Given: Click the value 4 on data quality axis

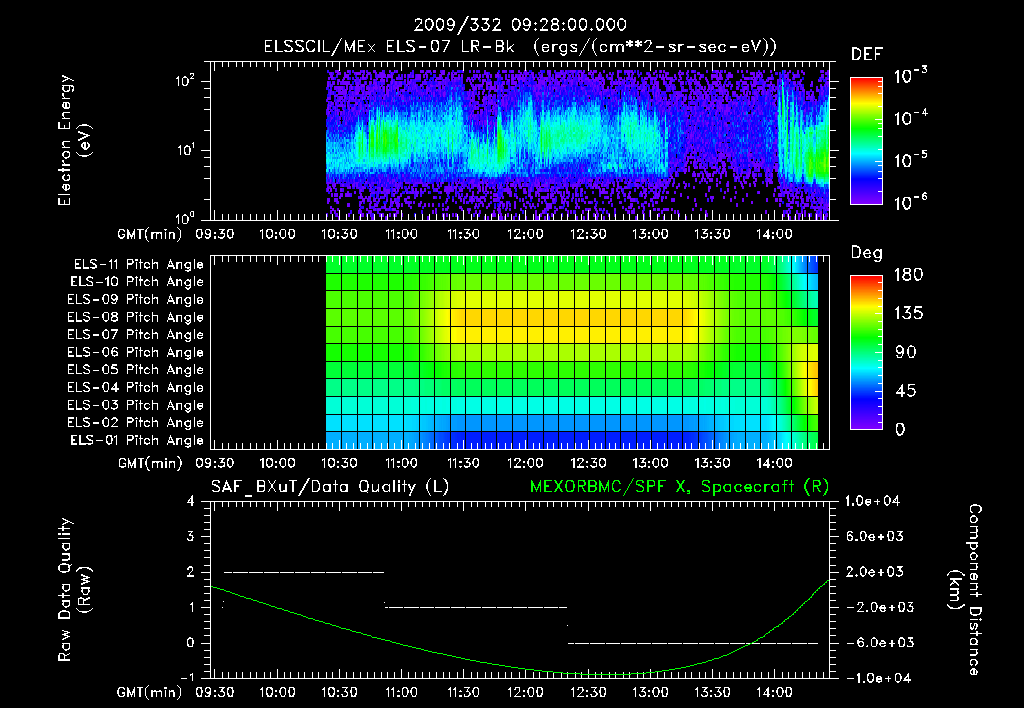Looking at the screenshot, I should coord(190,502).
